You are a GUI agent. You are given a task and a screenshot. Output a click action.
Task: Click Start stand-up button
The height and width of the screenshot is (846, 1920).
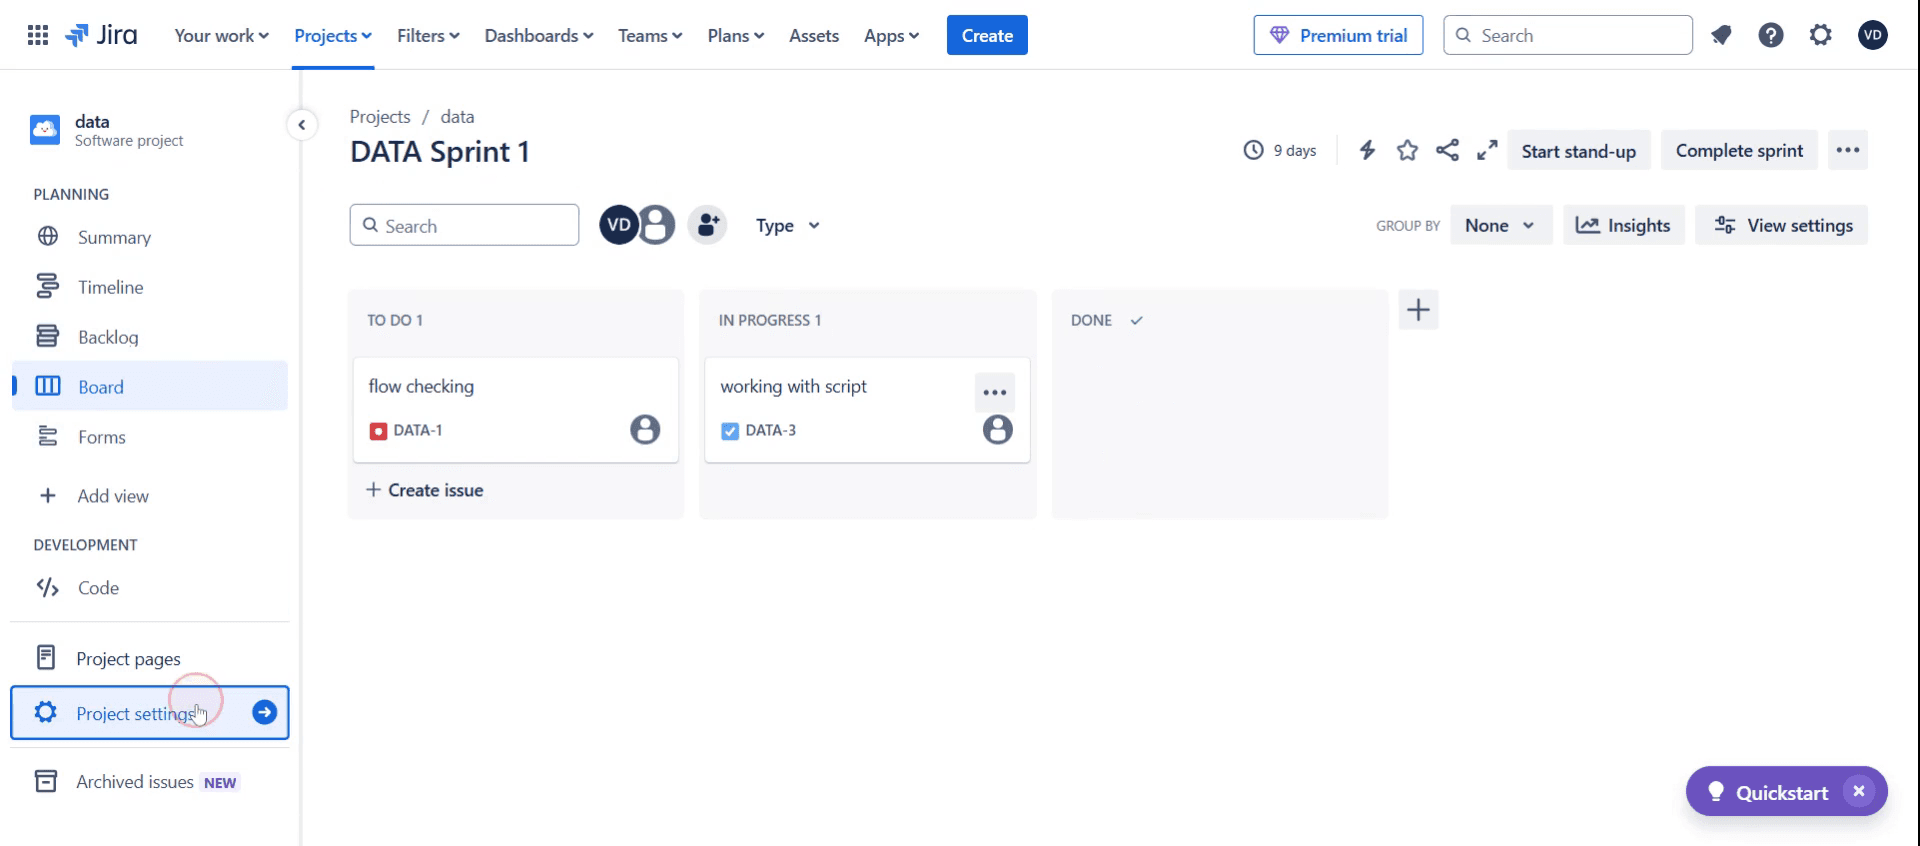coord(1579,150)
